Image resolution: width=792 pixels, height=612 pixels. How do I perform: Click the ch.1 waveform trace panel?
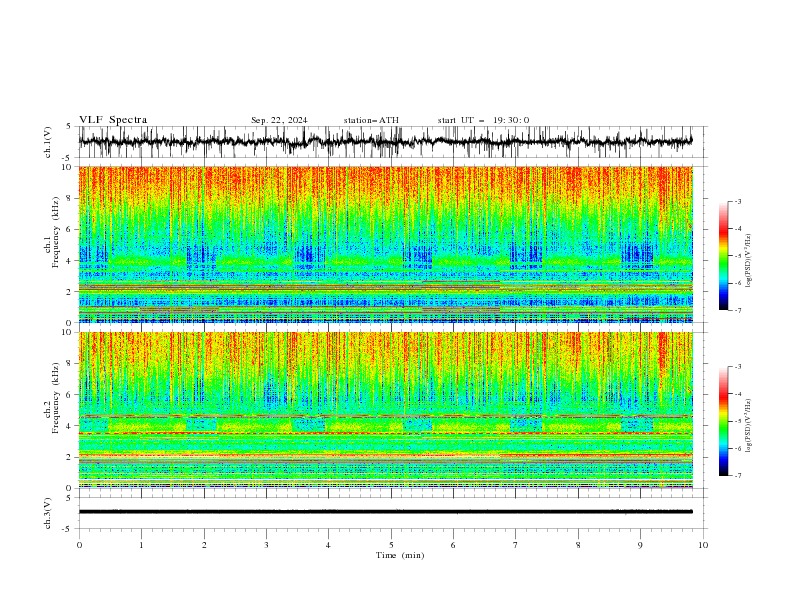(391, 142)
